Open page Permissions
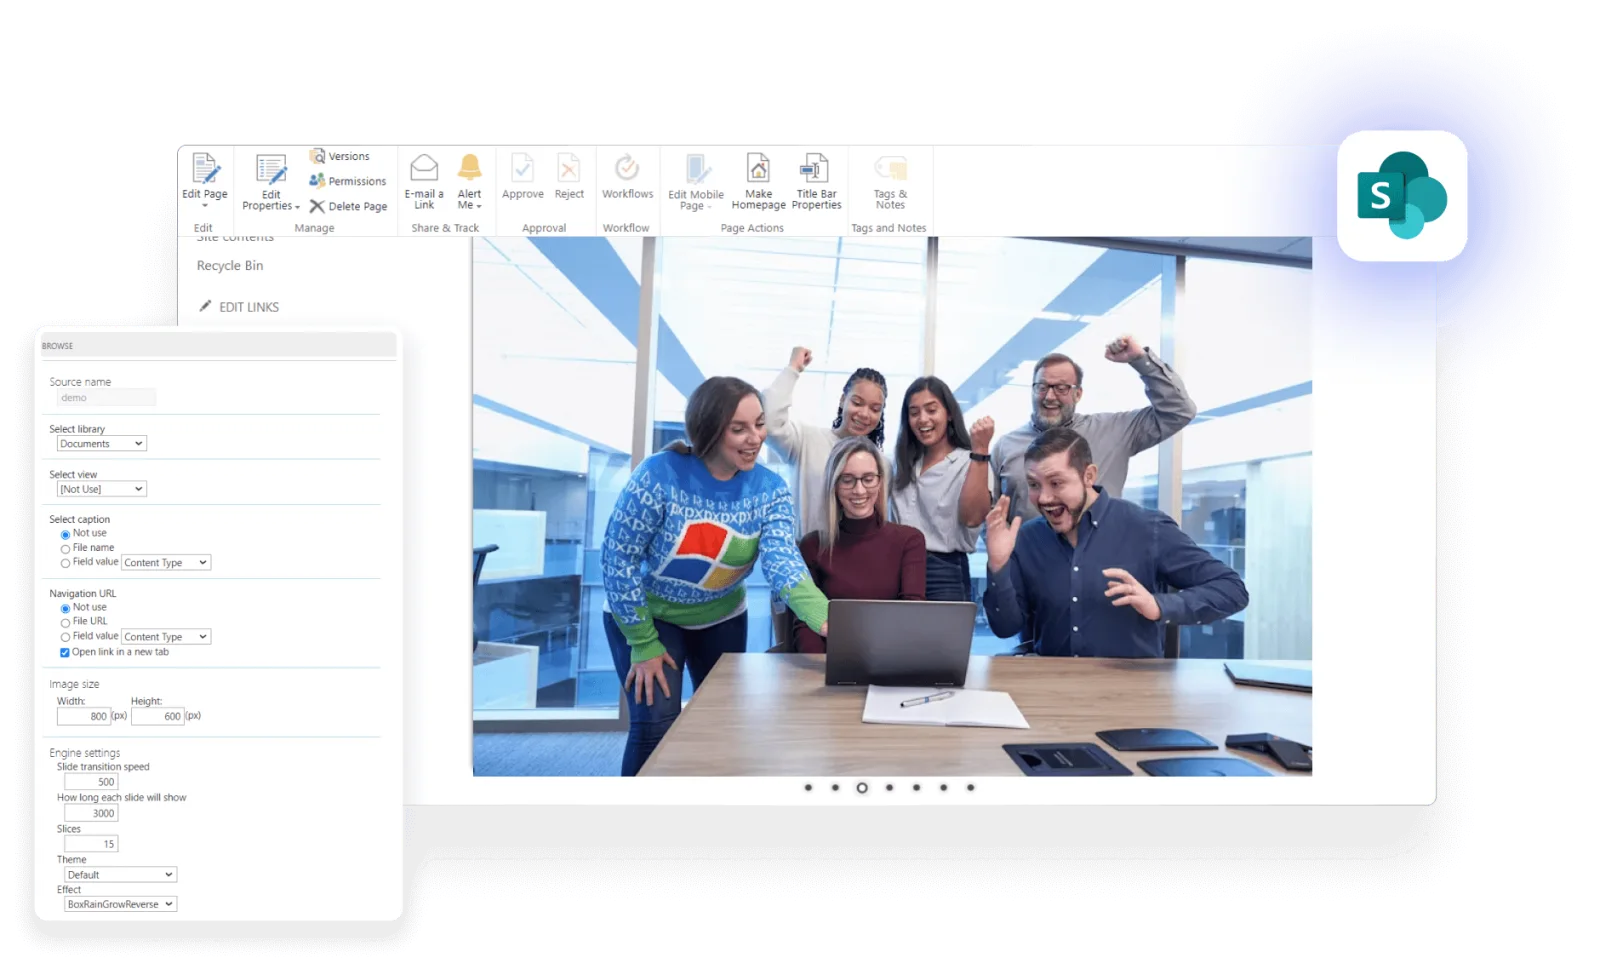The image size is (1600, 969). [x=347, y=181]
